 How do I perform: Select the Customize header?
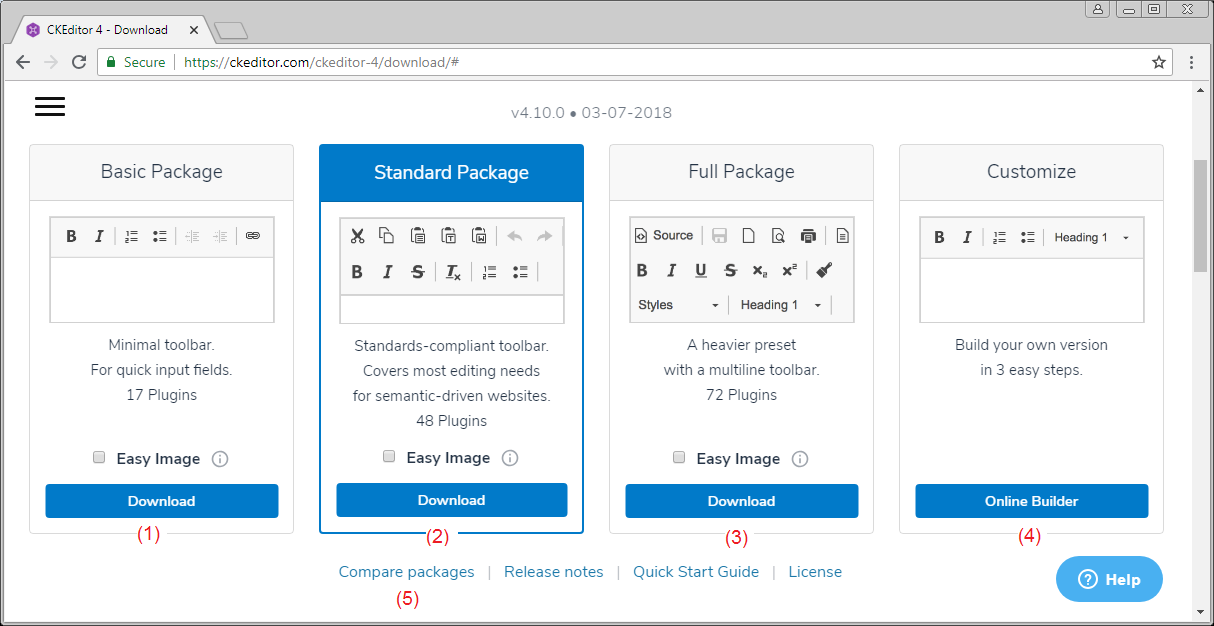pyautogui.click(x=1031, y=171)
